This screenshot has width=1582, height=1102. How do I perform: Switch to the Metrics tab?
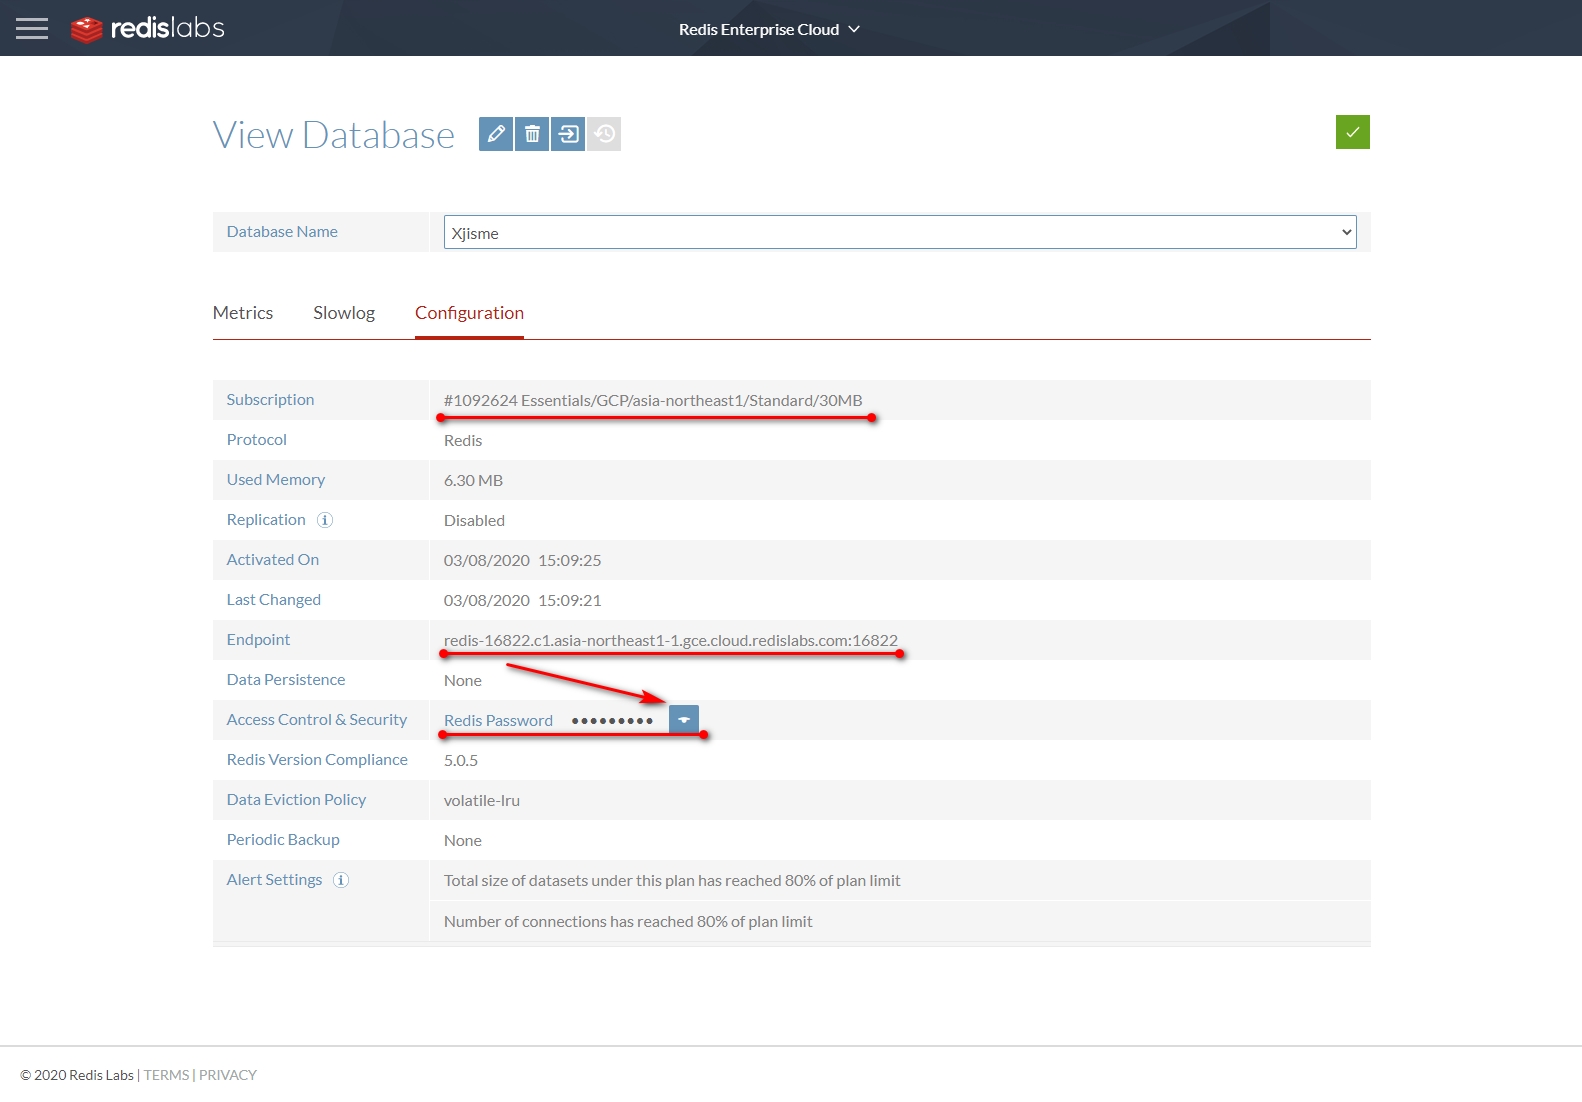coord(243,313)
